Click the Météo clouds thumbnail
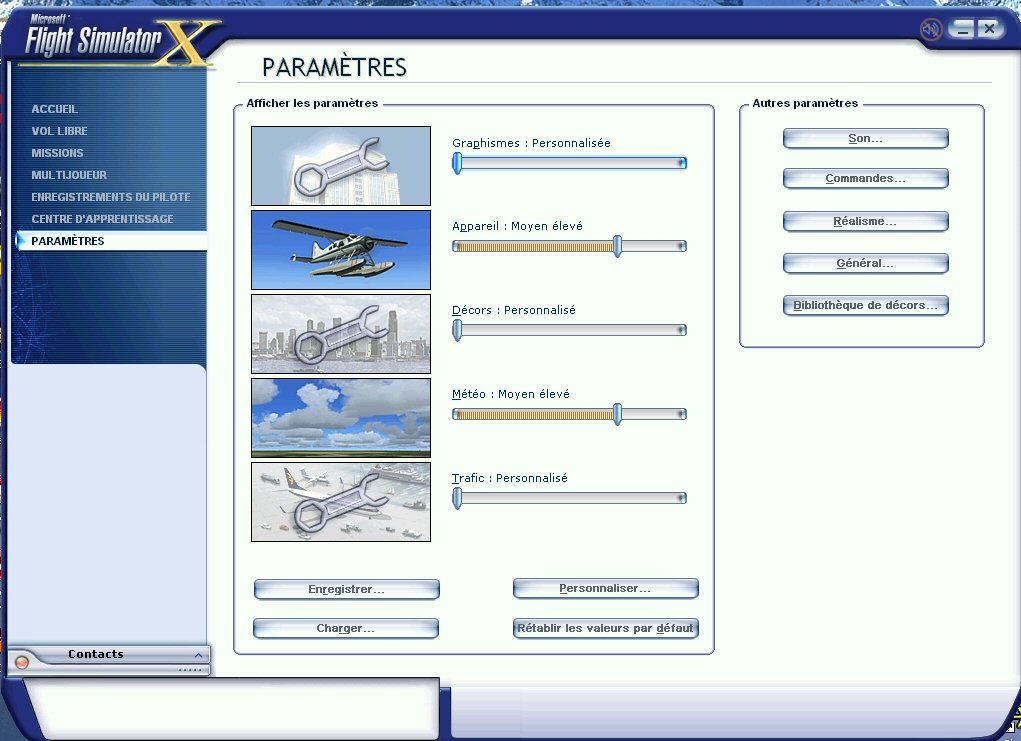The image size is (1021, 741). click(341, 418)
